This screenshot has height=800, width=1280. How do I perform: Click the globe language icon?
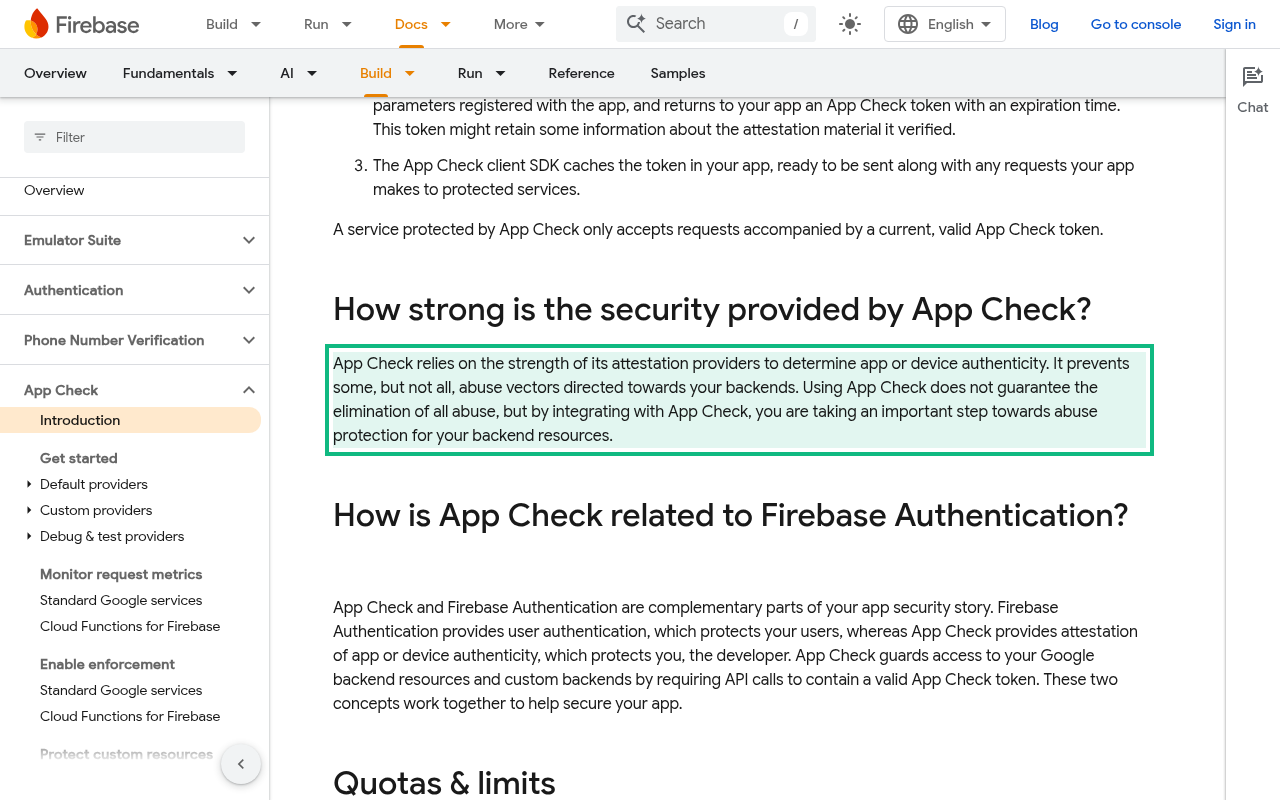tap(908, 24)
